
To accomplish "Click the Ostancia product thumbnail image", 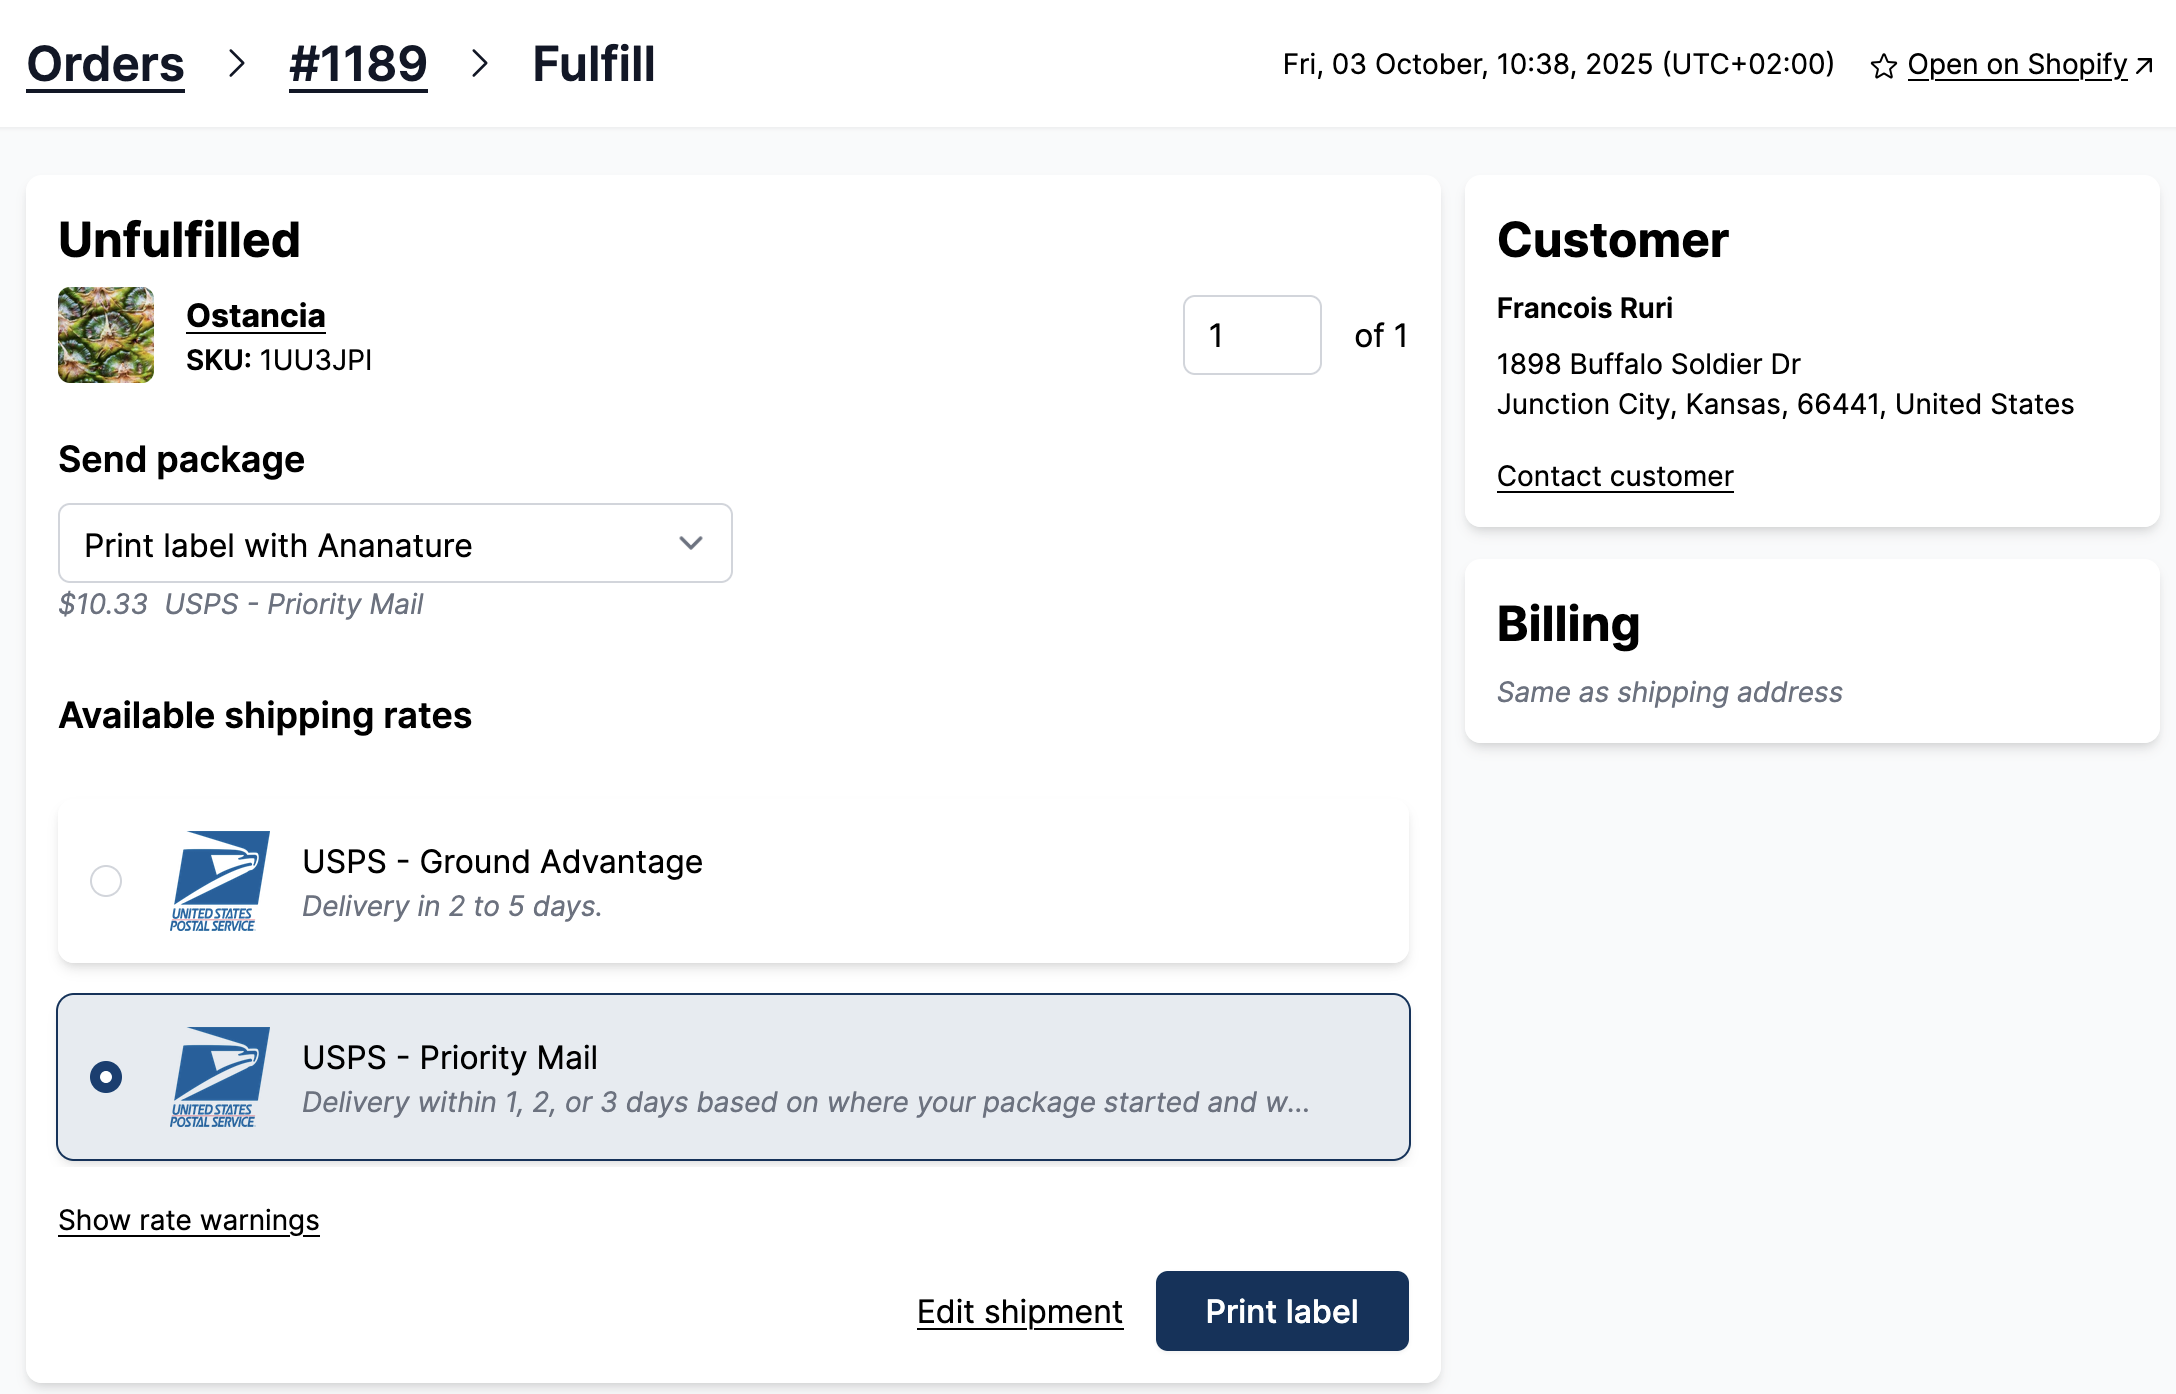I will pyautogui.click(x=105, y=335).
